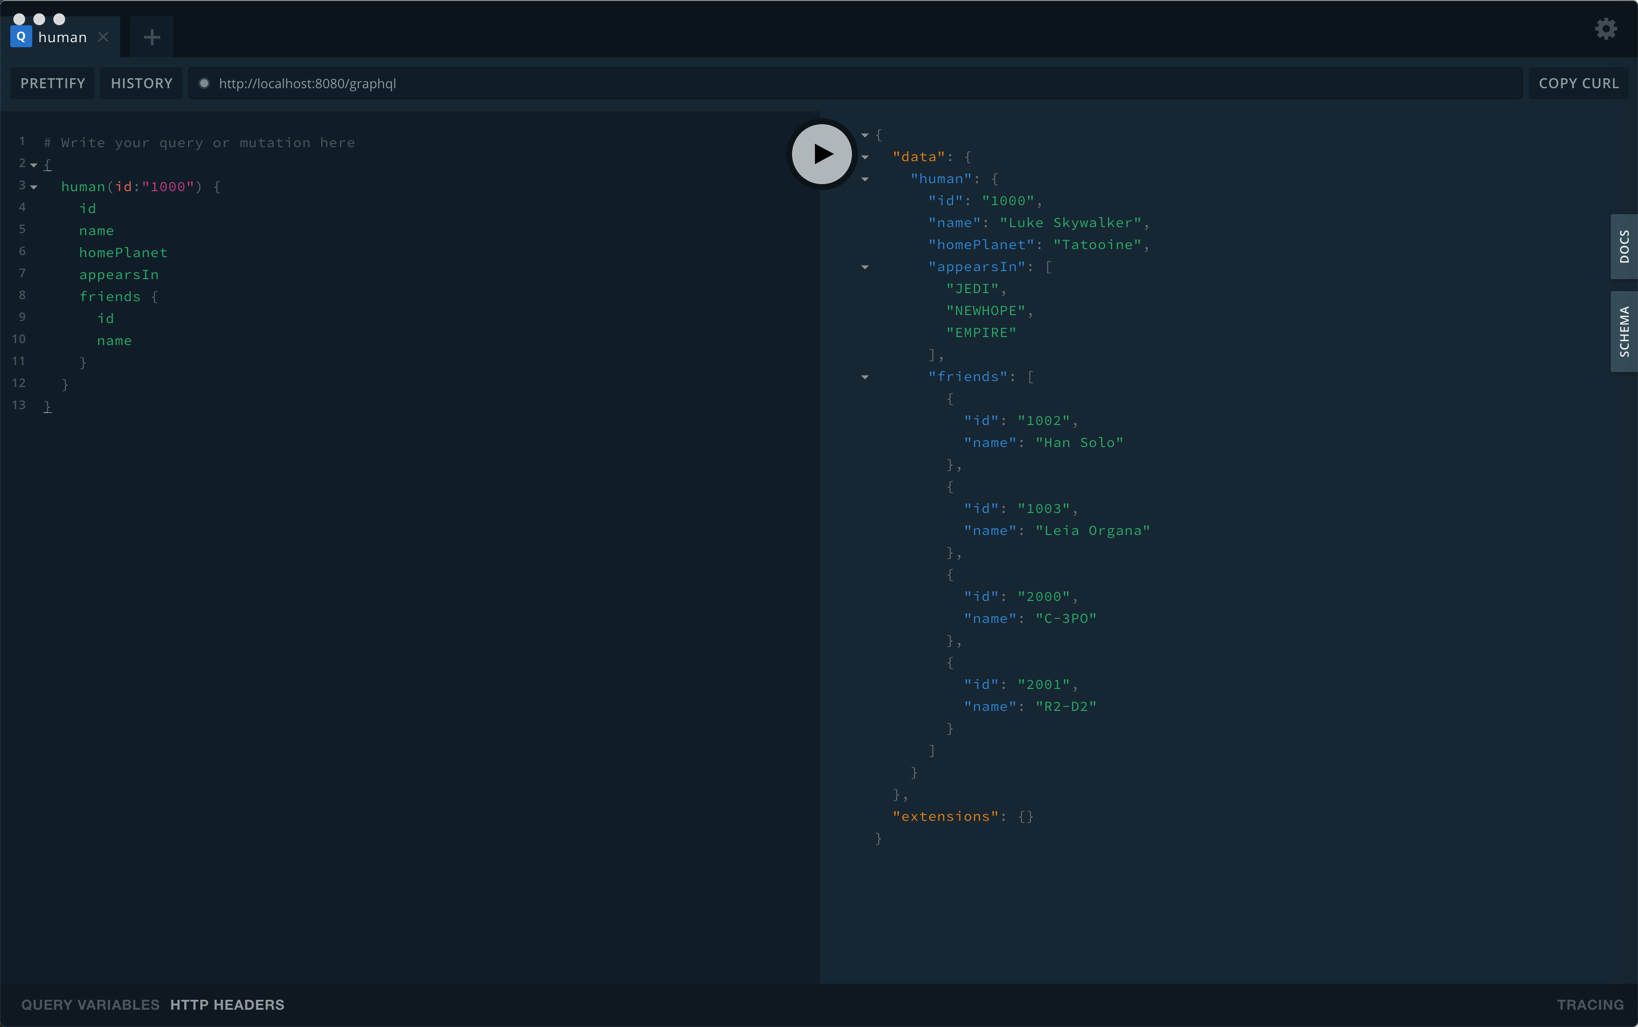The image size is (1638, 1027).
Task: Click "NEWHOPE" in the appearsIn list
Action: (x=986, y=310)
